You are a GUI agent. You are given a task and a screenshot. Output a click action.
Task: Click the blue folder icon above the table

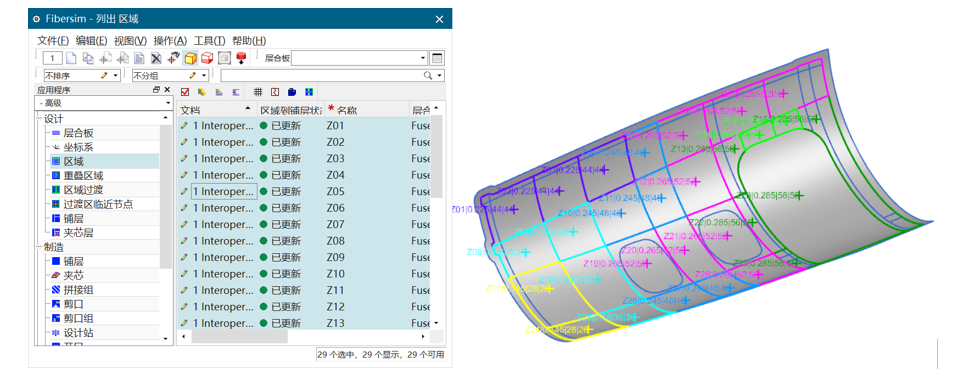point(291,92)
